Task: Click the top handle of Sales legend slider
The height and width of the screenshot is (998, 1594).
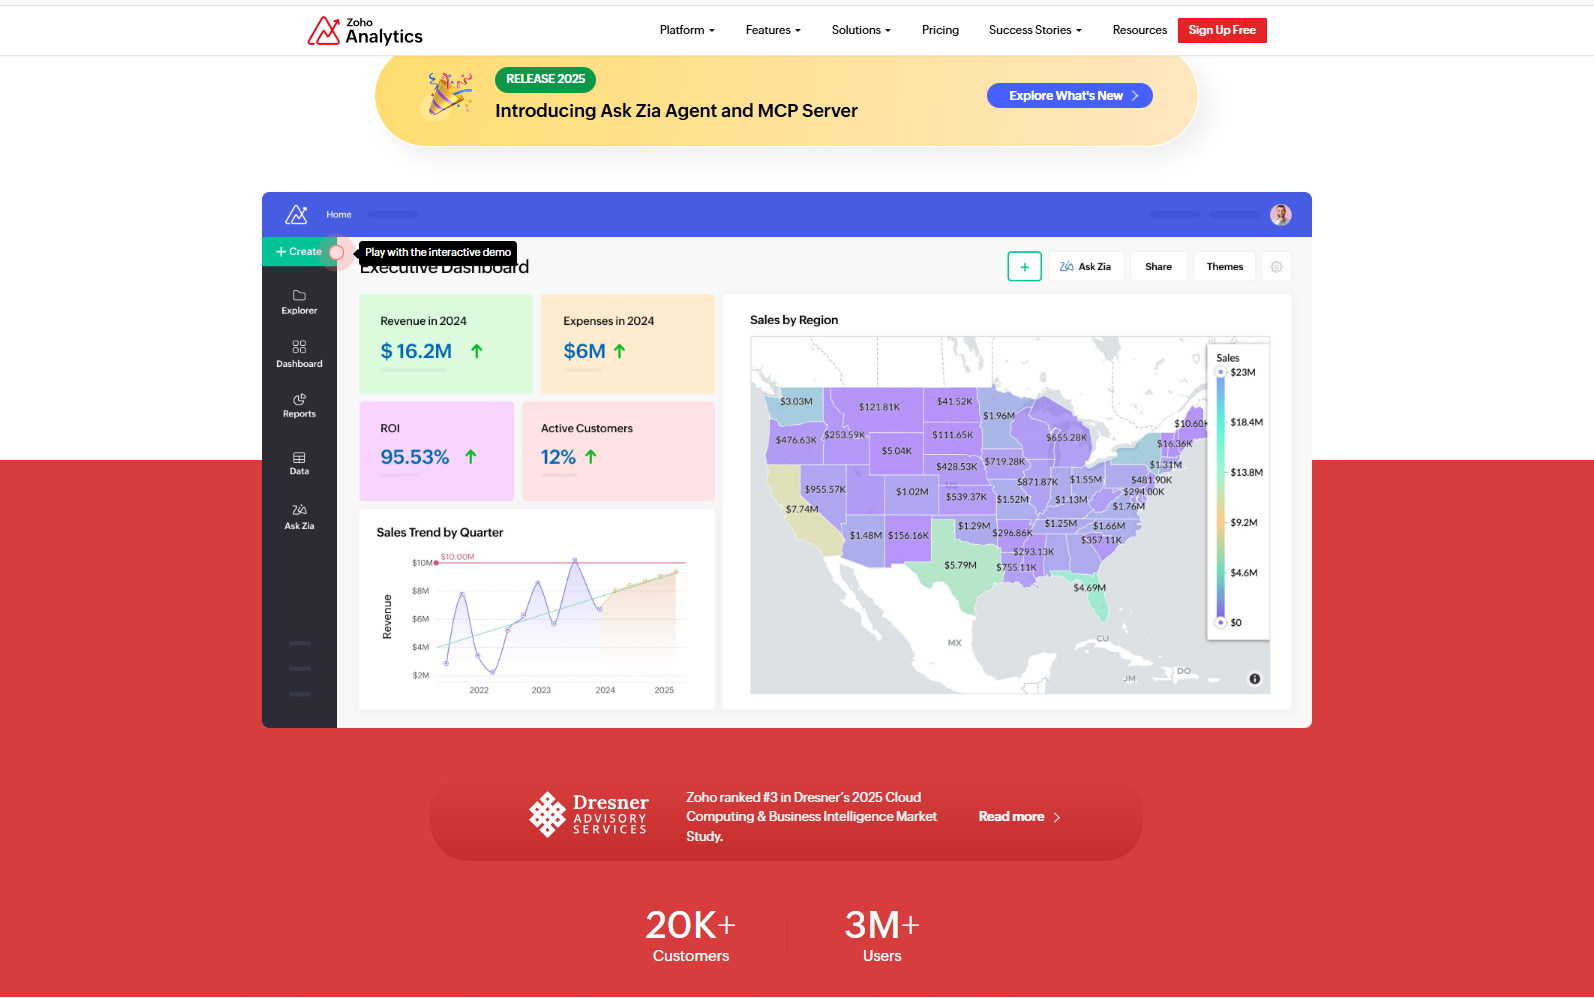Action: 1221,372
